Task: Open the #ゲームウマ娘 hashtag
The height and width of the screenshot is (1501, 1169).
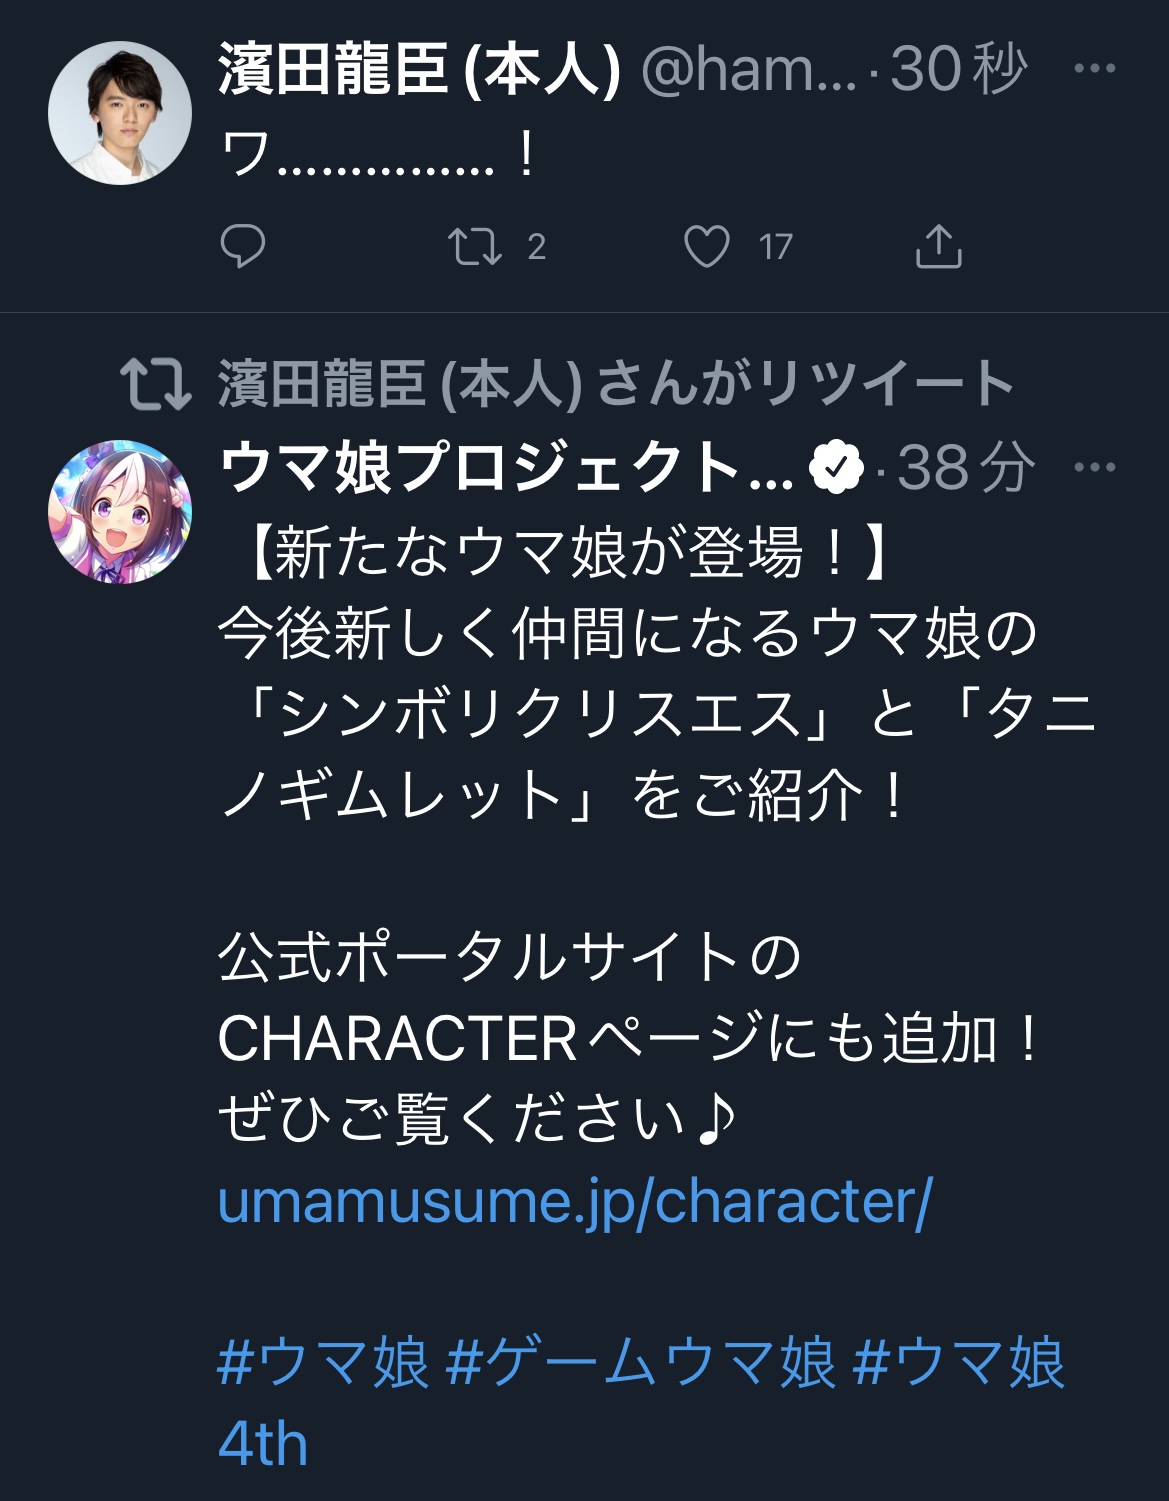Action: (x=640, y=1362)
